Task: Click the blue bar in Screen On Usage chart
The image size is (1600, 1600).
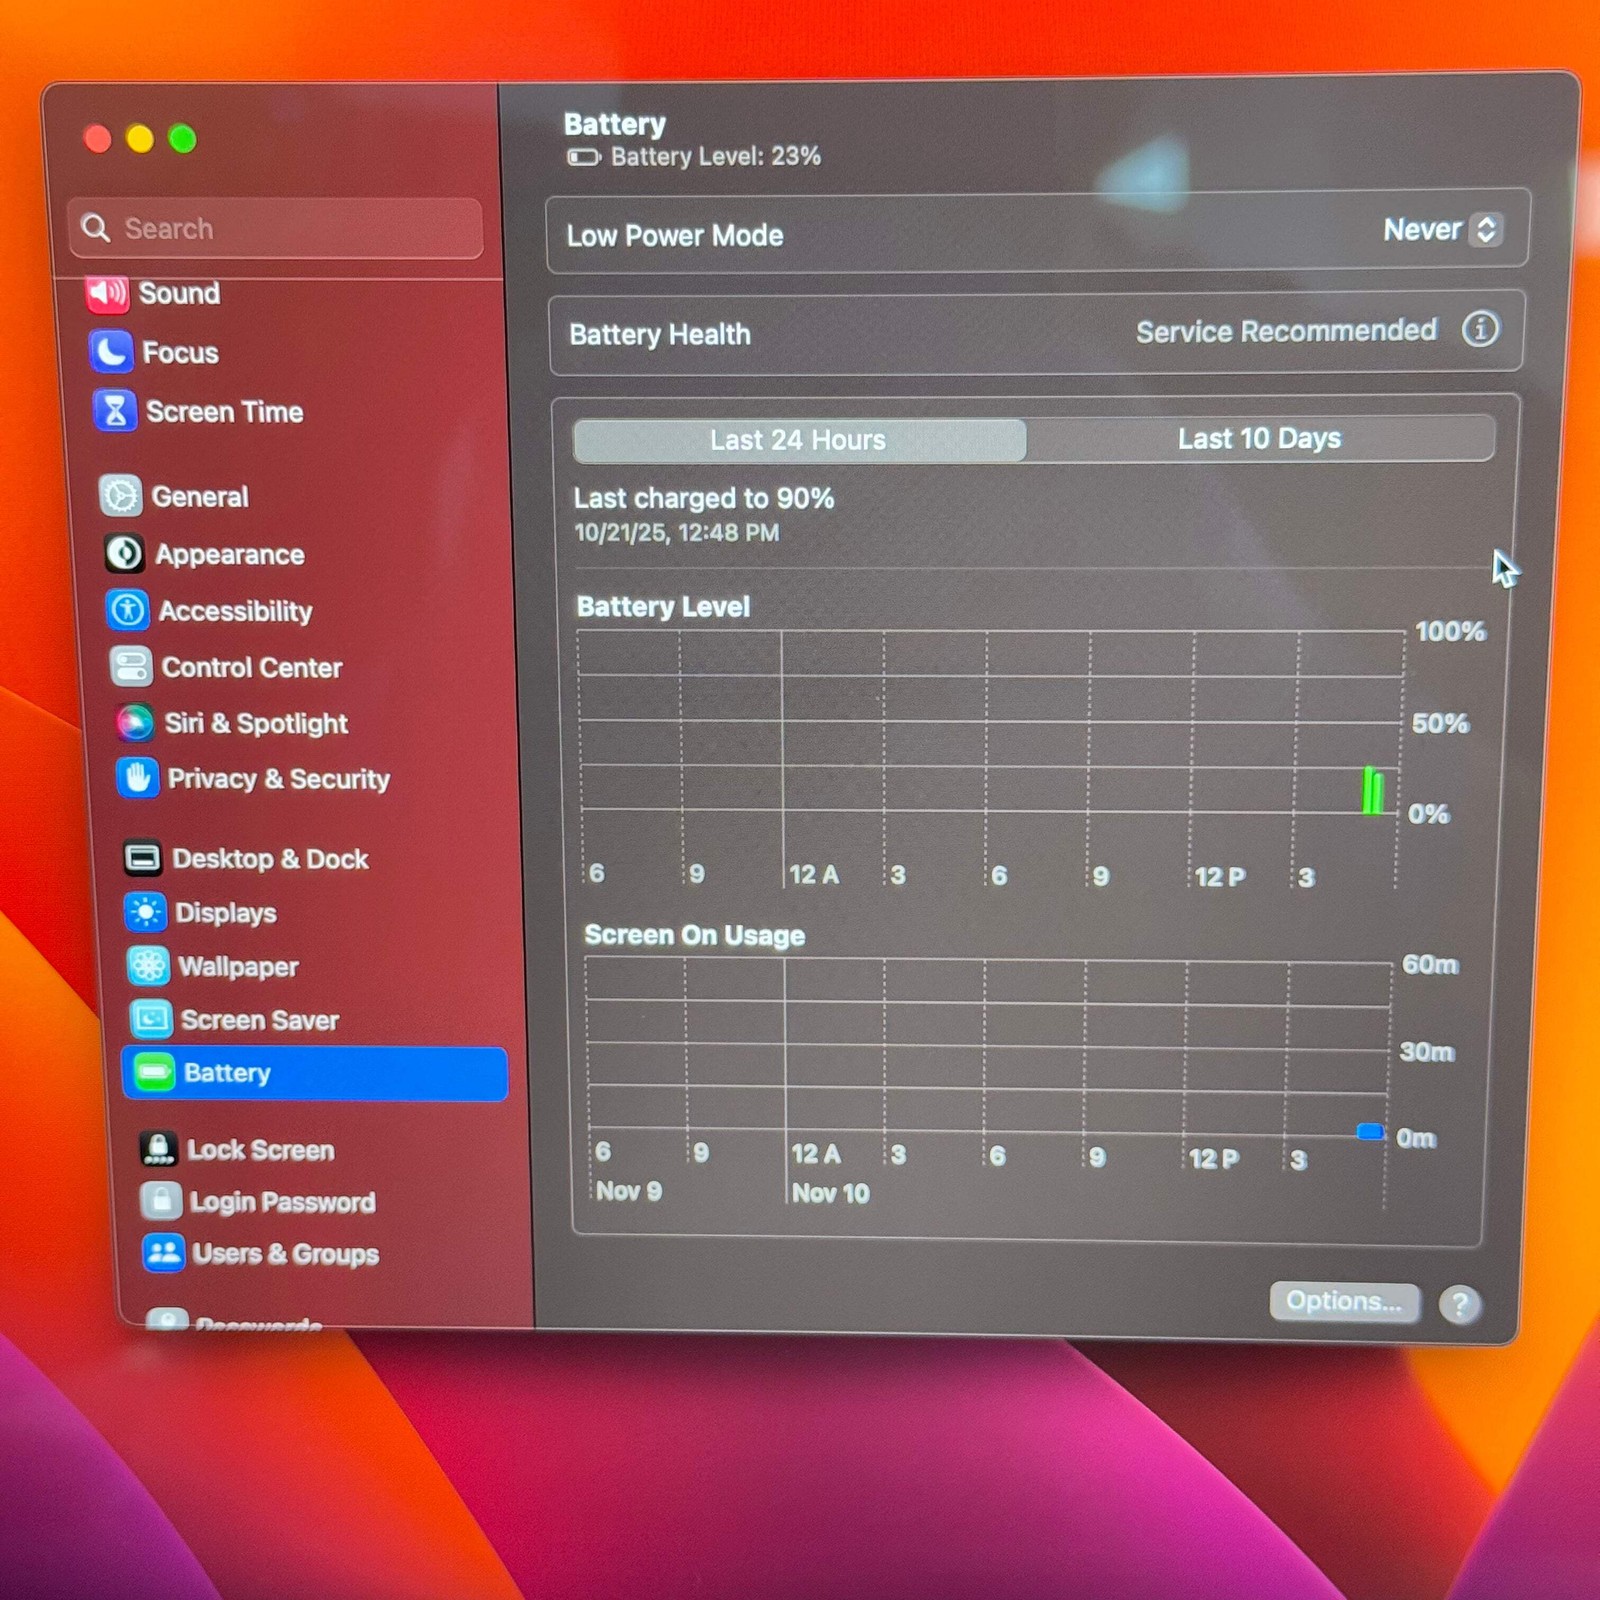Action: (x=1370, y=1131)
